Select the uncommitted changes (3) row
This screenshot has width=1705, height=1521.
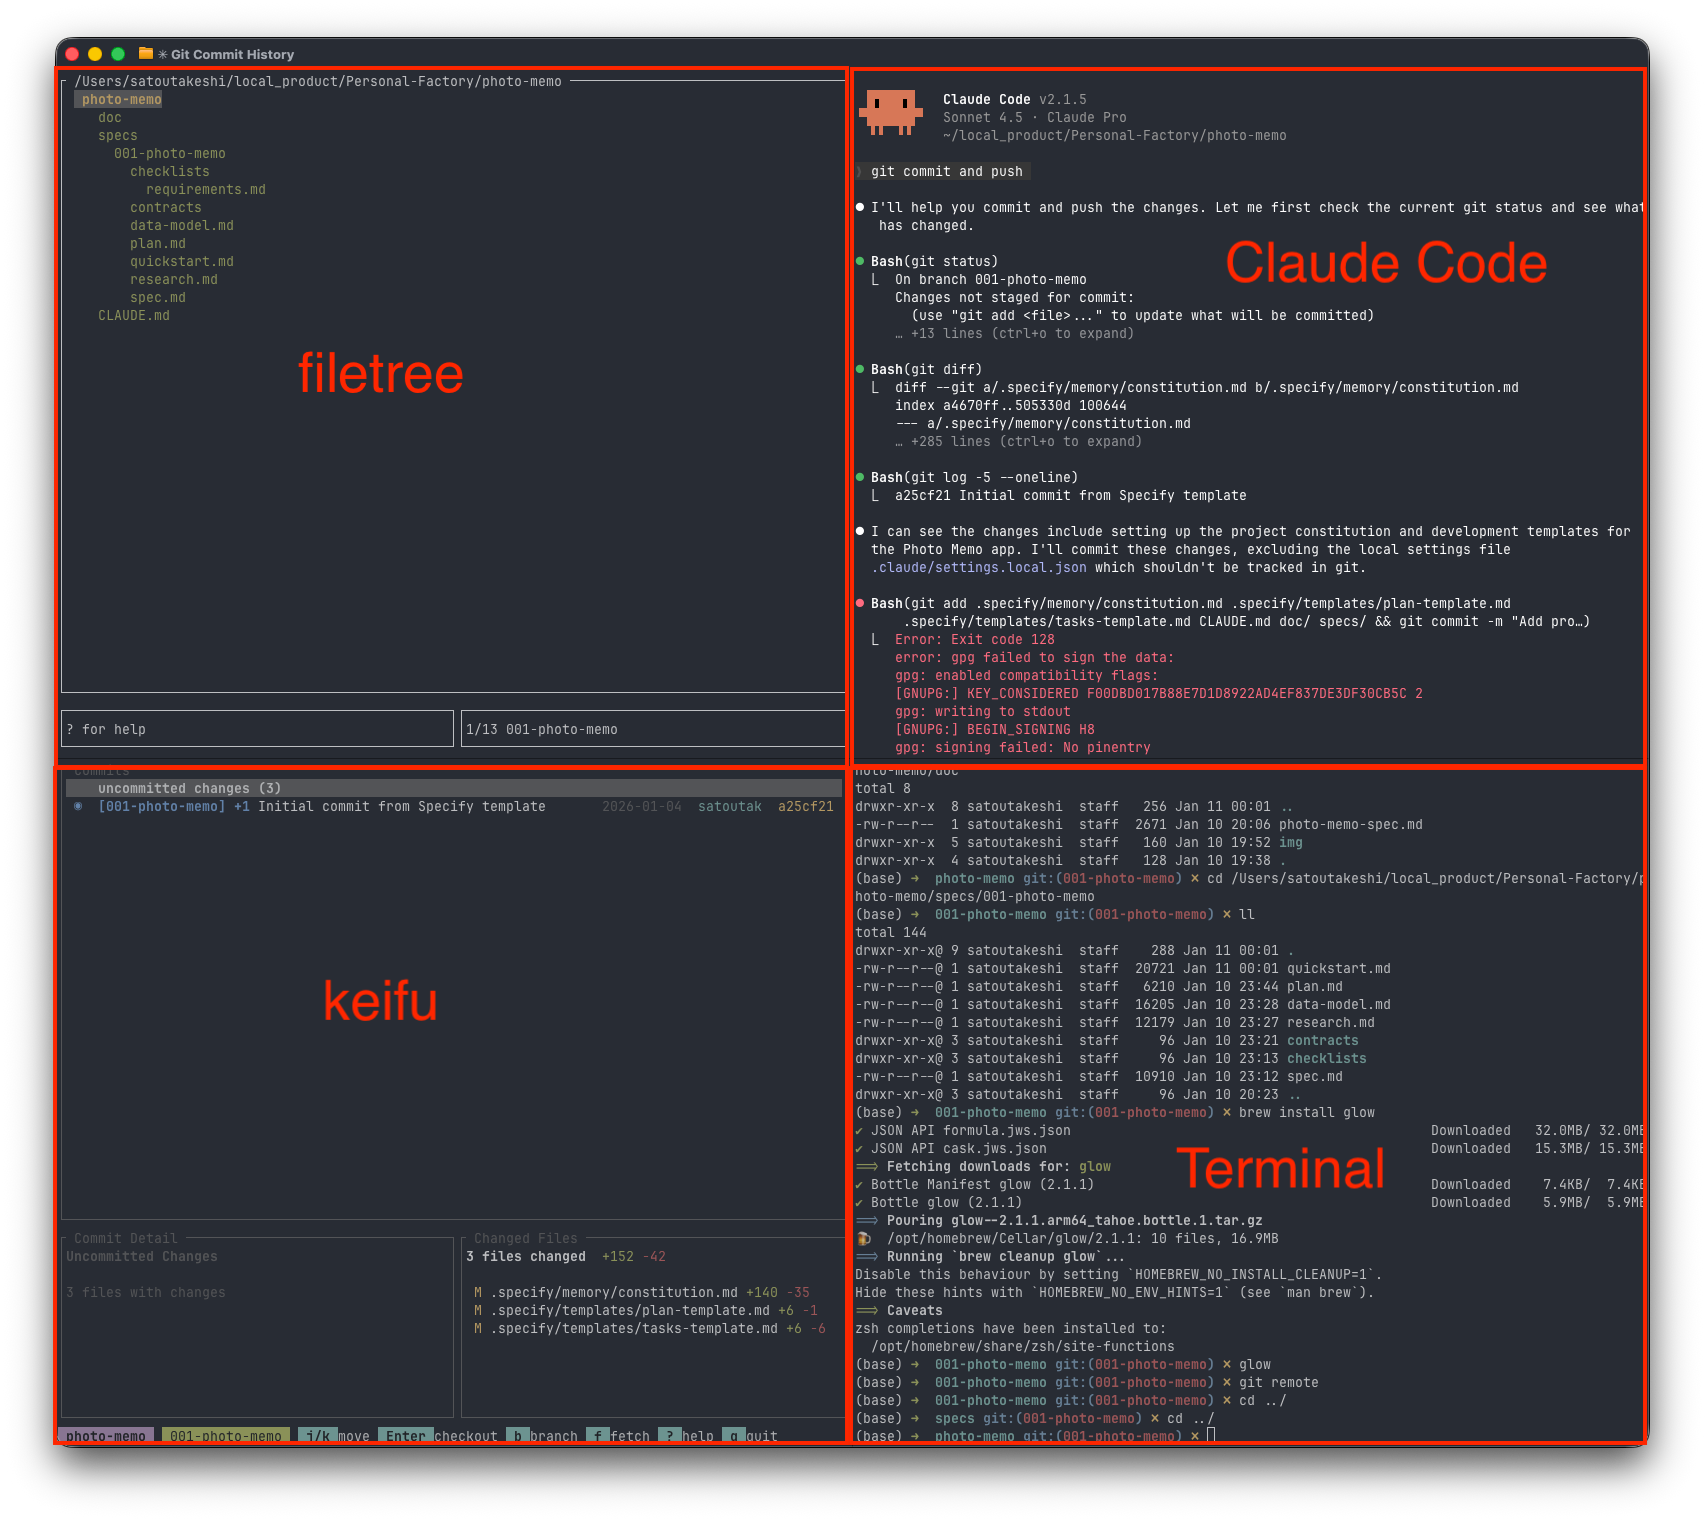point(190,788)
